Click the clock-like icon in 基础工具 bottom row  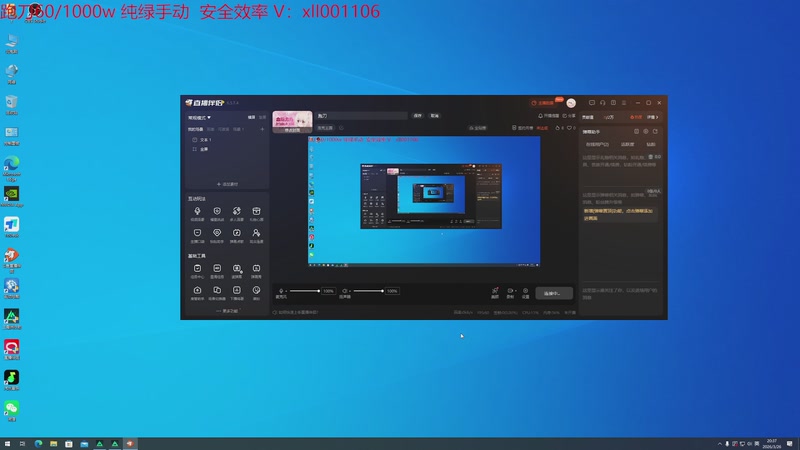click(x=256, y=290)
